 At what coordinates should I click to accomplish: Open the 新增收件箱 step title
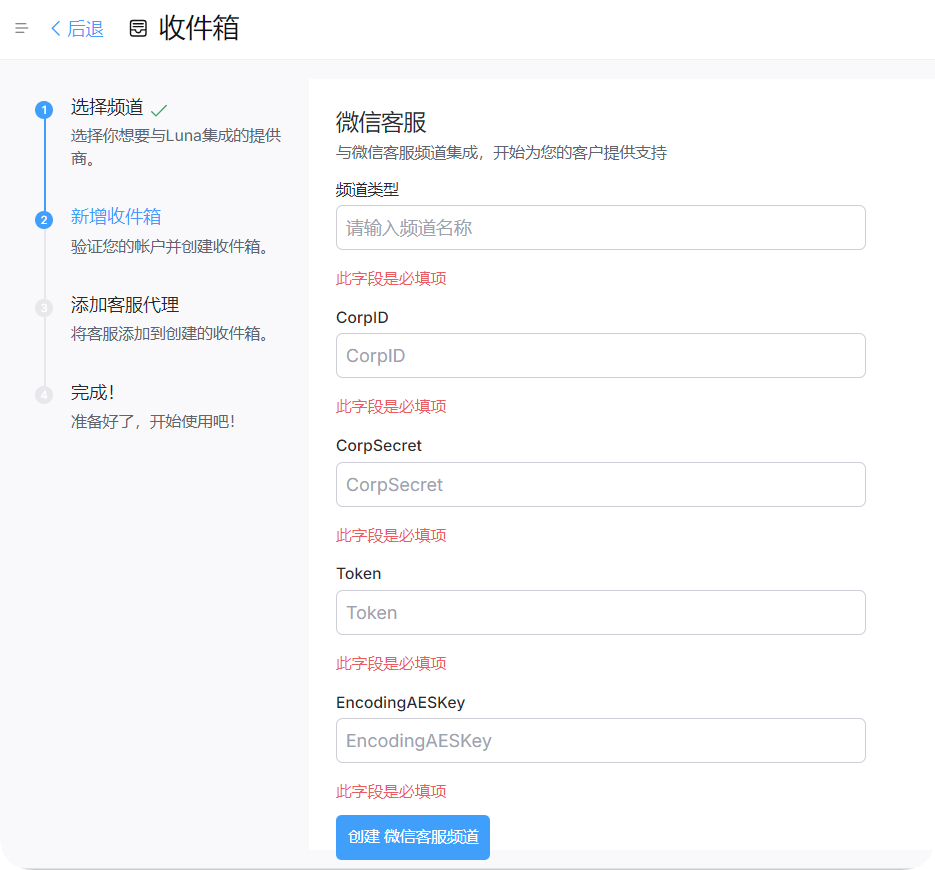click(116, 216)
